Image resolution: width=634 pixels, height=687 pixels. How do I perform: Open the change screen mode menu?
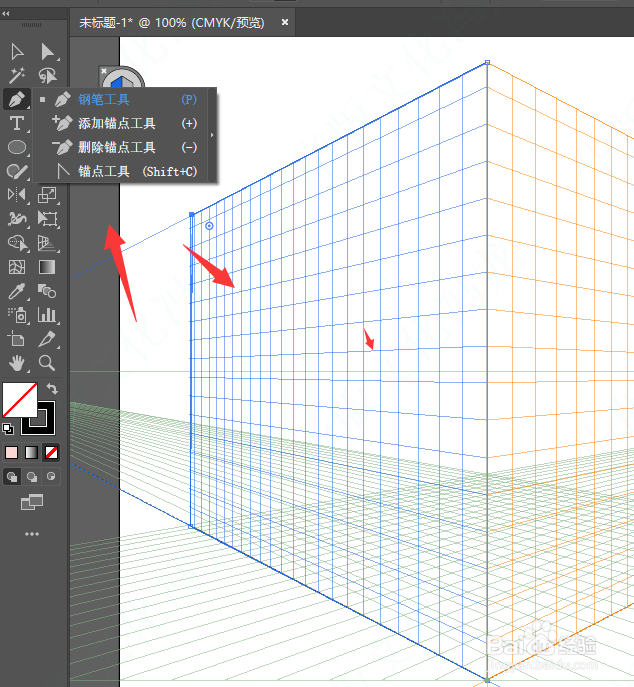pos(32,502)
